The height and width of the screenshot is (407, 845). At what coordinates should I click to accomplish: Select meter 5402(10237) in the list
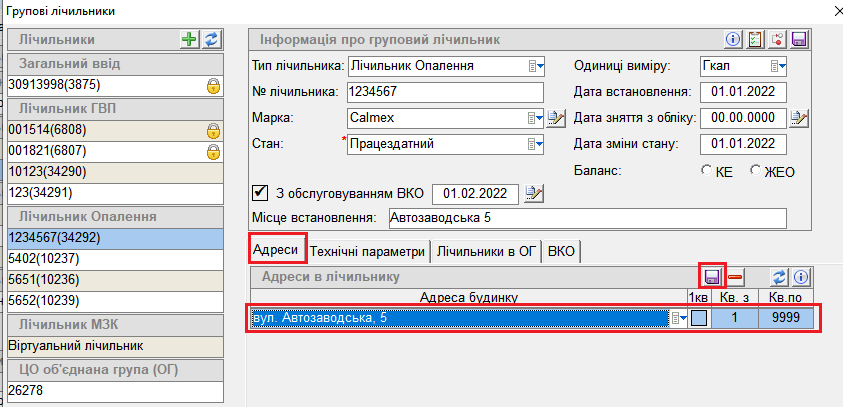(x=120, y=259)
